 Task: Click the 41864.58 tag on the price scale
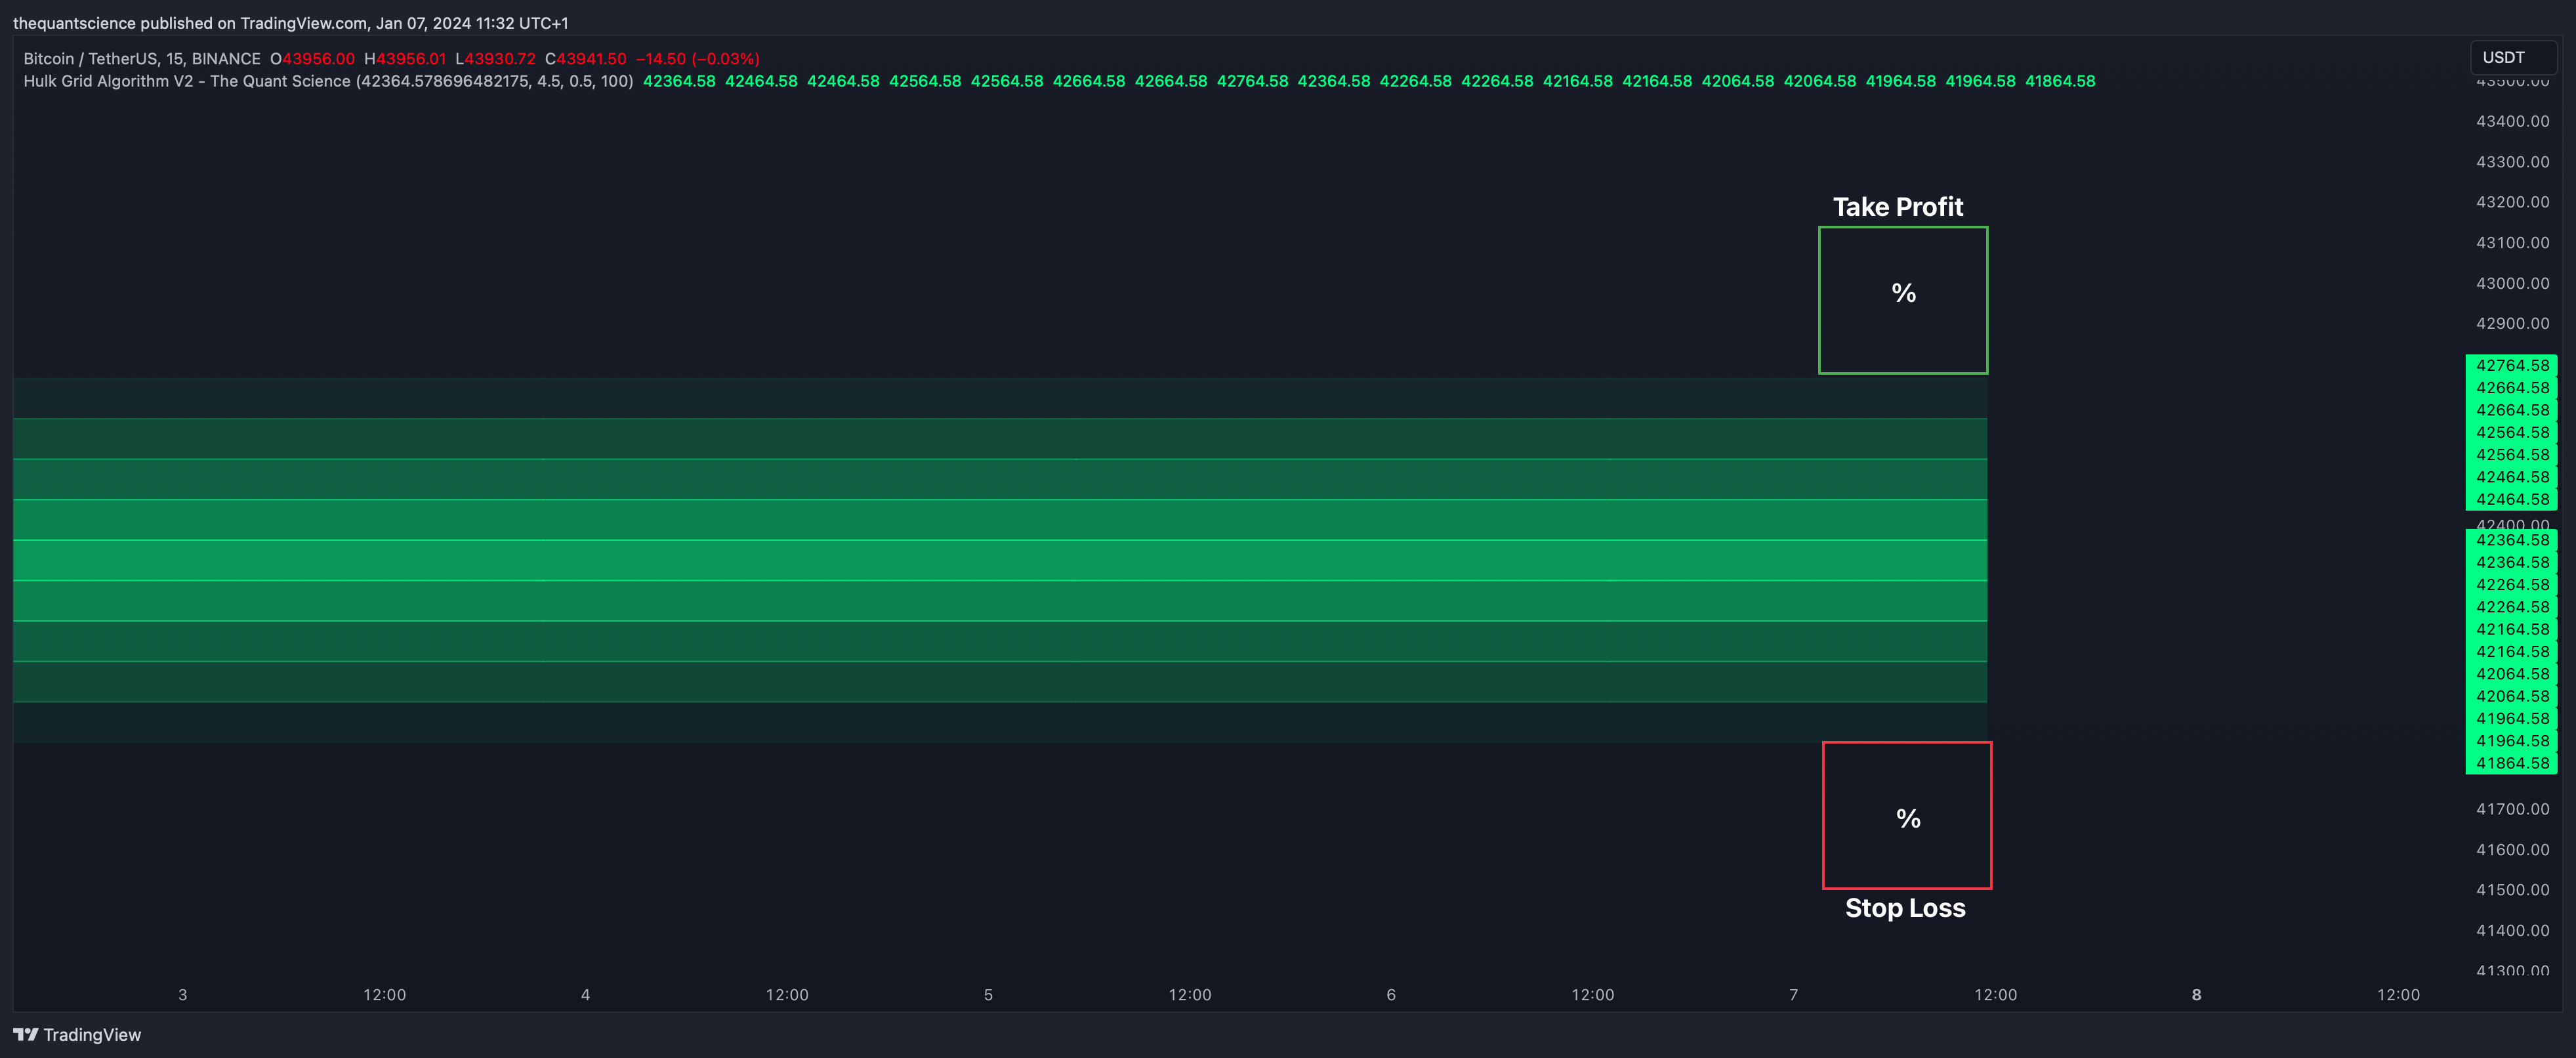pos(2511,763)
